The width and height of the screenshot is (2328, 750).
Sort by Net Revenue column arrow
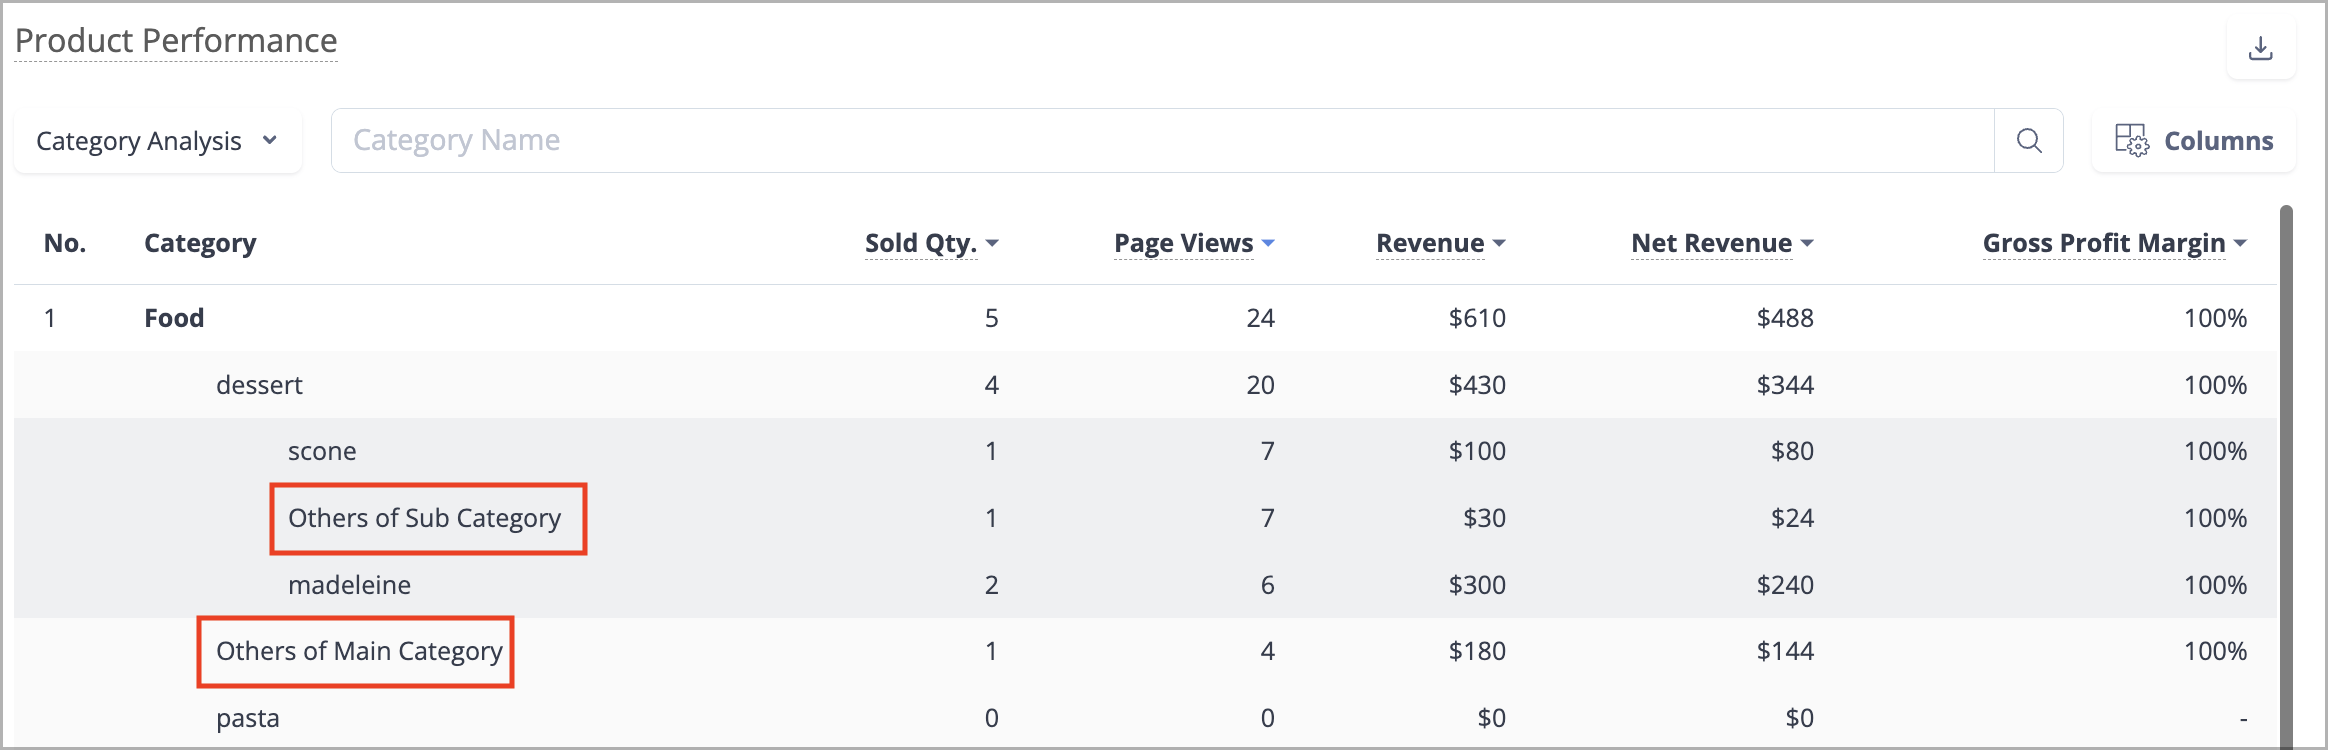1807,243
